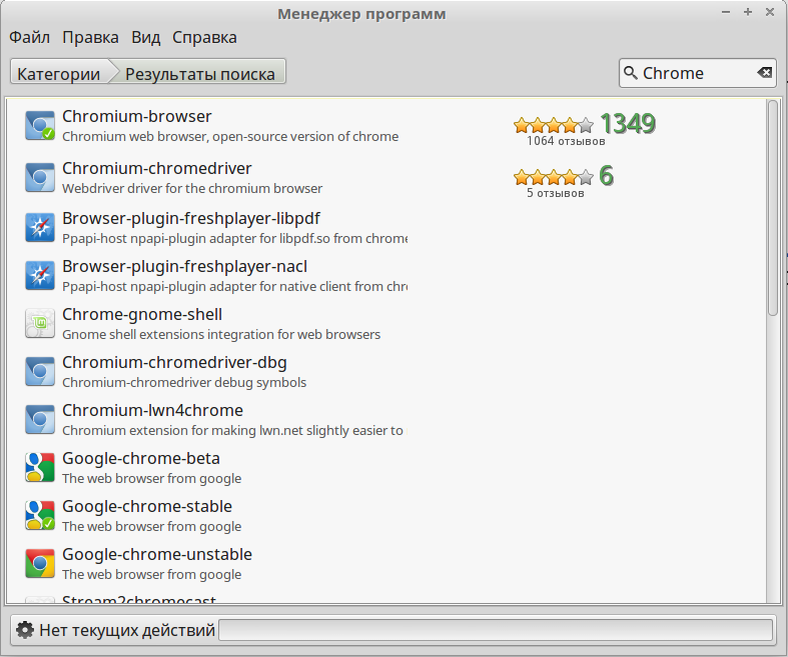The image size is (788, 657).
Task: Click the Google-chrome-beta icon
Action: (x=40, y=467)
